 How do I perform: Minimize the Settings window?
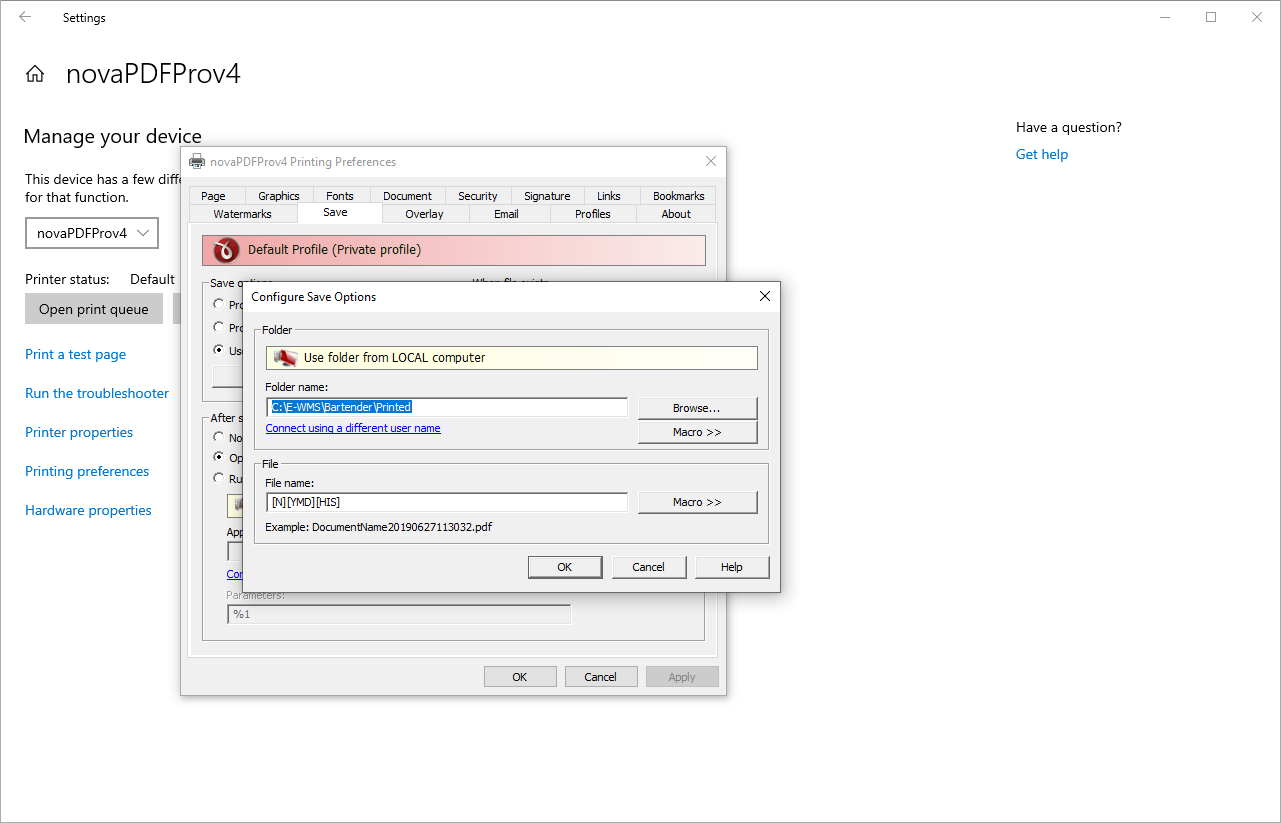pyautogui.click(x=1164, y=17)
